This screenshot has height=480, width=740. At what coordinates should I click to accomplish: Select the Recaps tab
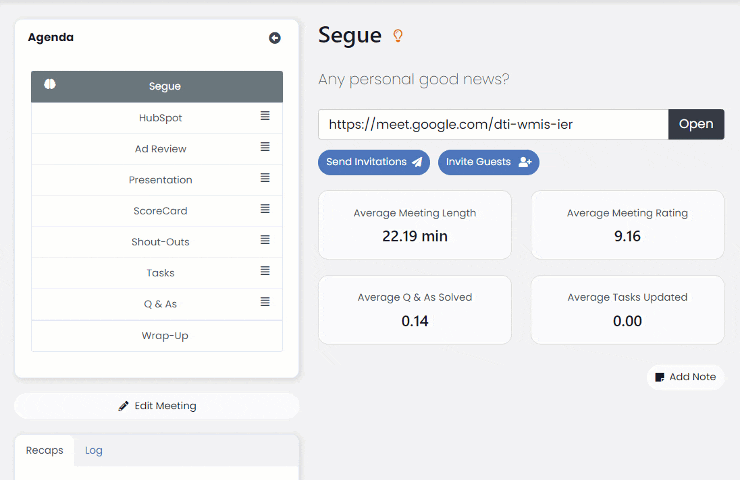(45, 450)
